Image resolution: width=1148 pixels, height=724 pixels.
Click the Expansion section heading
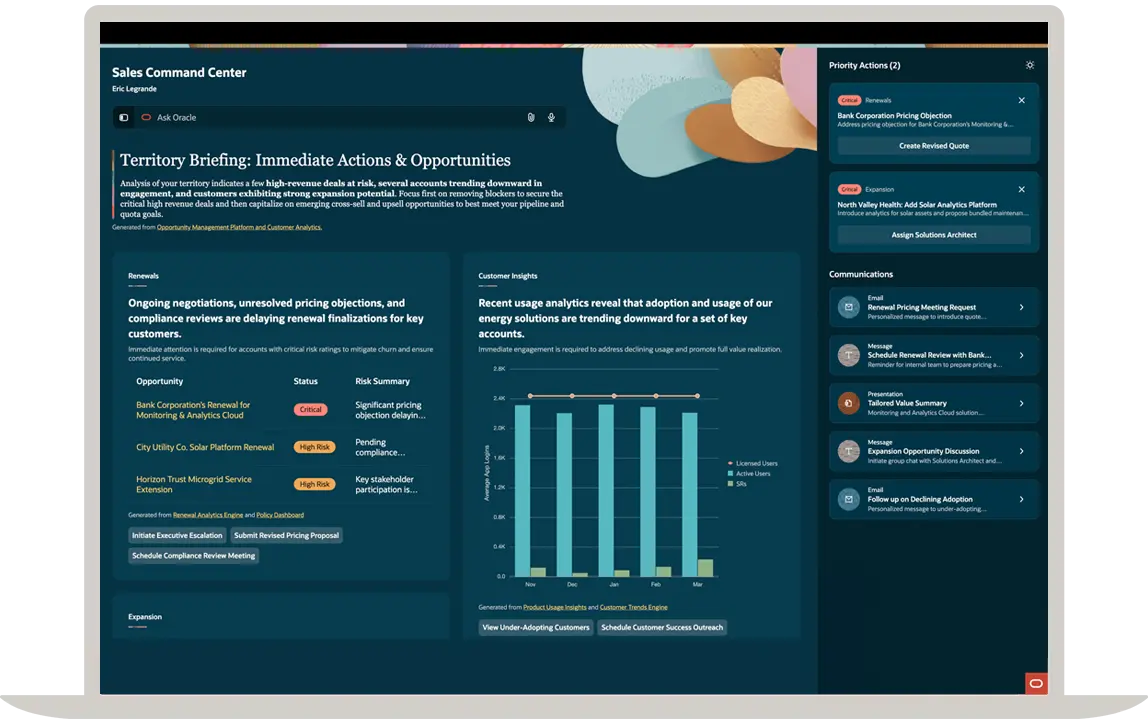[x=145, y=617]
